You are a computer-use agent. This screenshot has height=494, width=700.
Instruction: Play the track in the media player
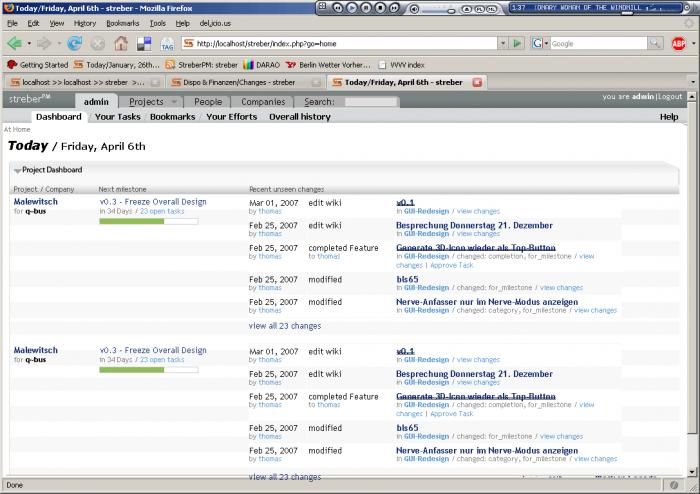click(352, 8)
